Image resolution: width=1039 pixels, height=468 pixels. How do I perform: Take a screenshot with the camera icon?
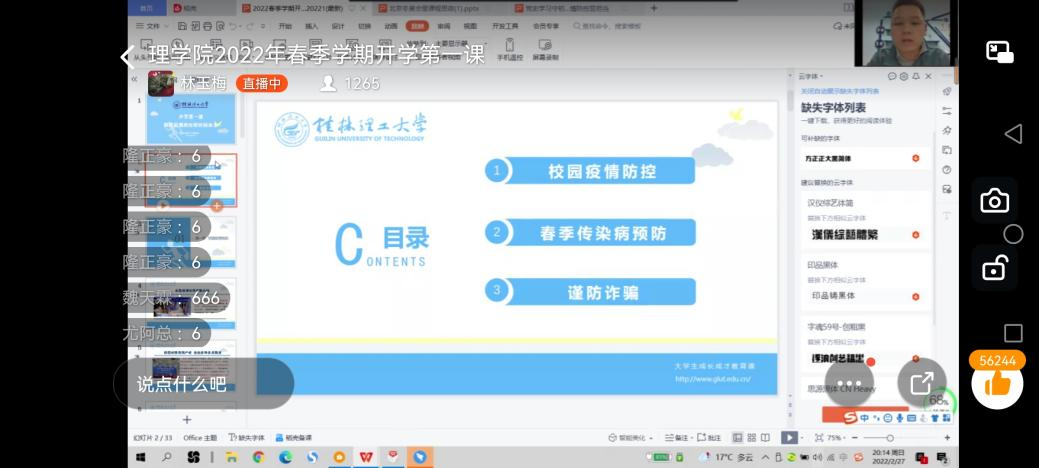tap(994, 201)
